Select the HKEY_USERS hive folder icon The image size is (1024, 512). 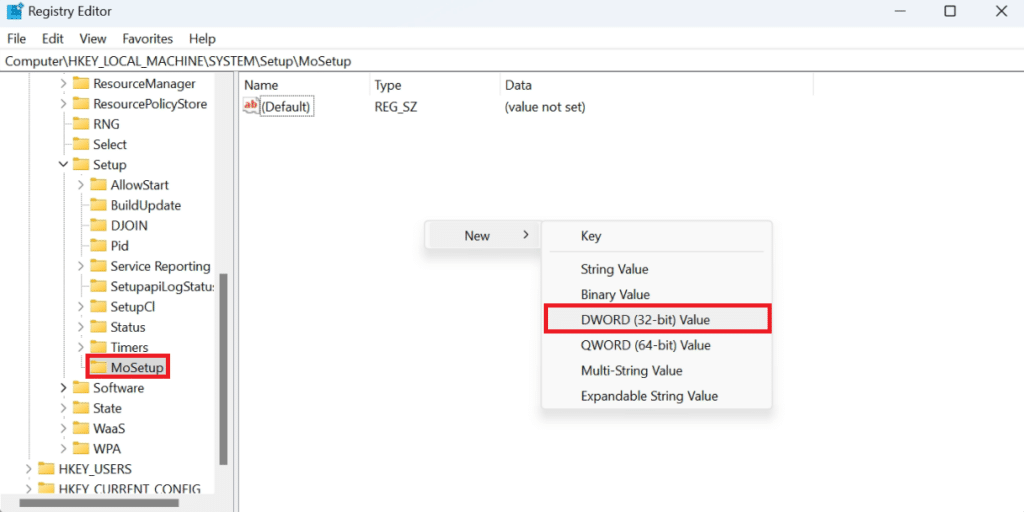(x=46, y=469)
